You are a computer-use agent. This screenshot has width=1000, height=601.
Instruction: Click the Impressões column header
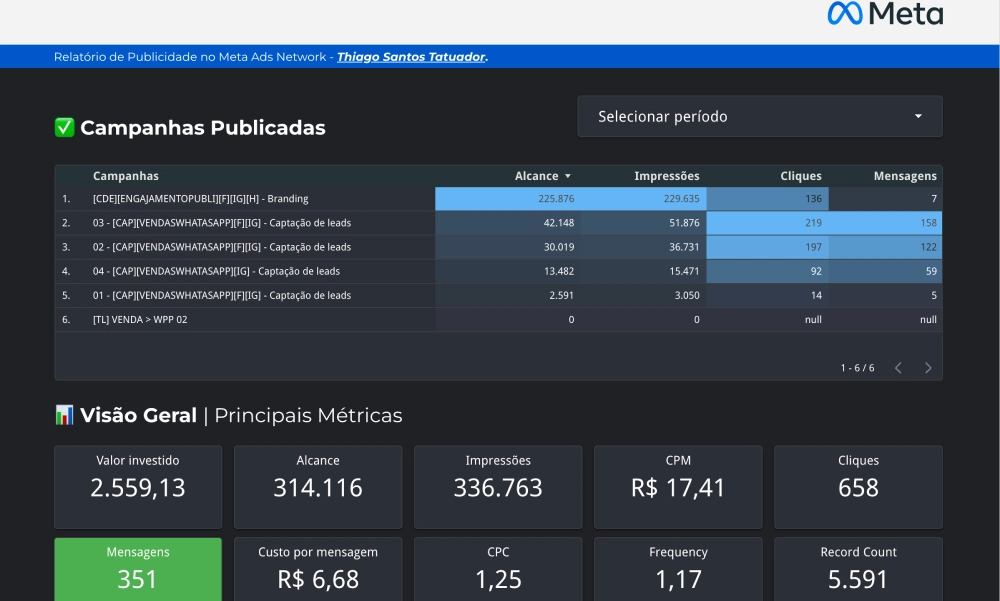pyautogui.click(x=666, y=176)
